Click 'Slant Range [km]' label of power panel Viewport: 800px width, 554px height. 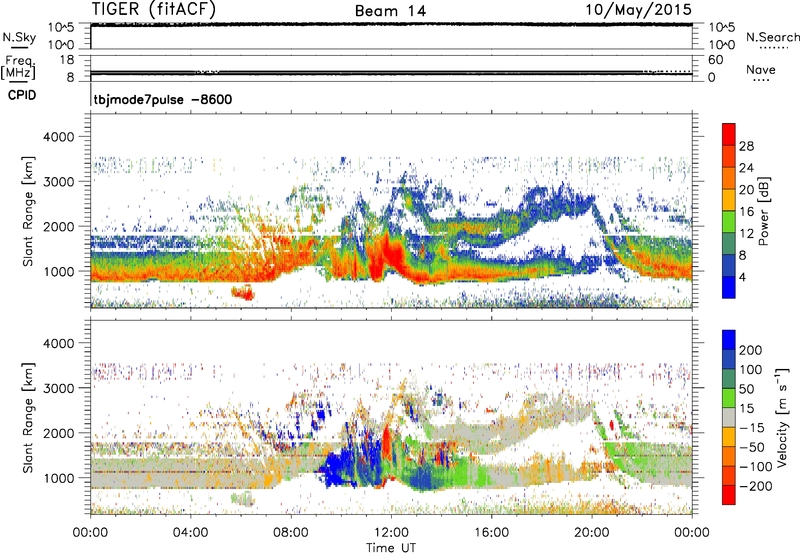pyautogui.click(x=28, y=211)
